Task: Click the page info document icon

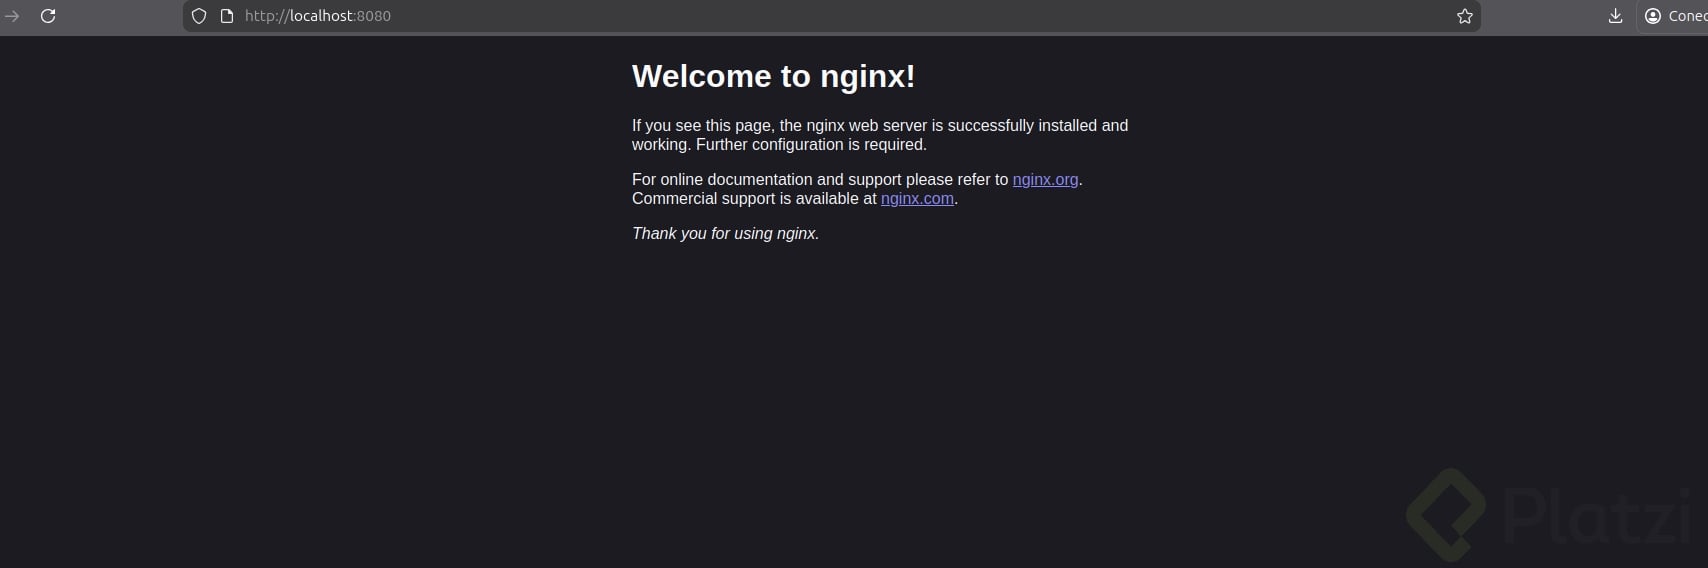Action: click(x=227, y=16)
